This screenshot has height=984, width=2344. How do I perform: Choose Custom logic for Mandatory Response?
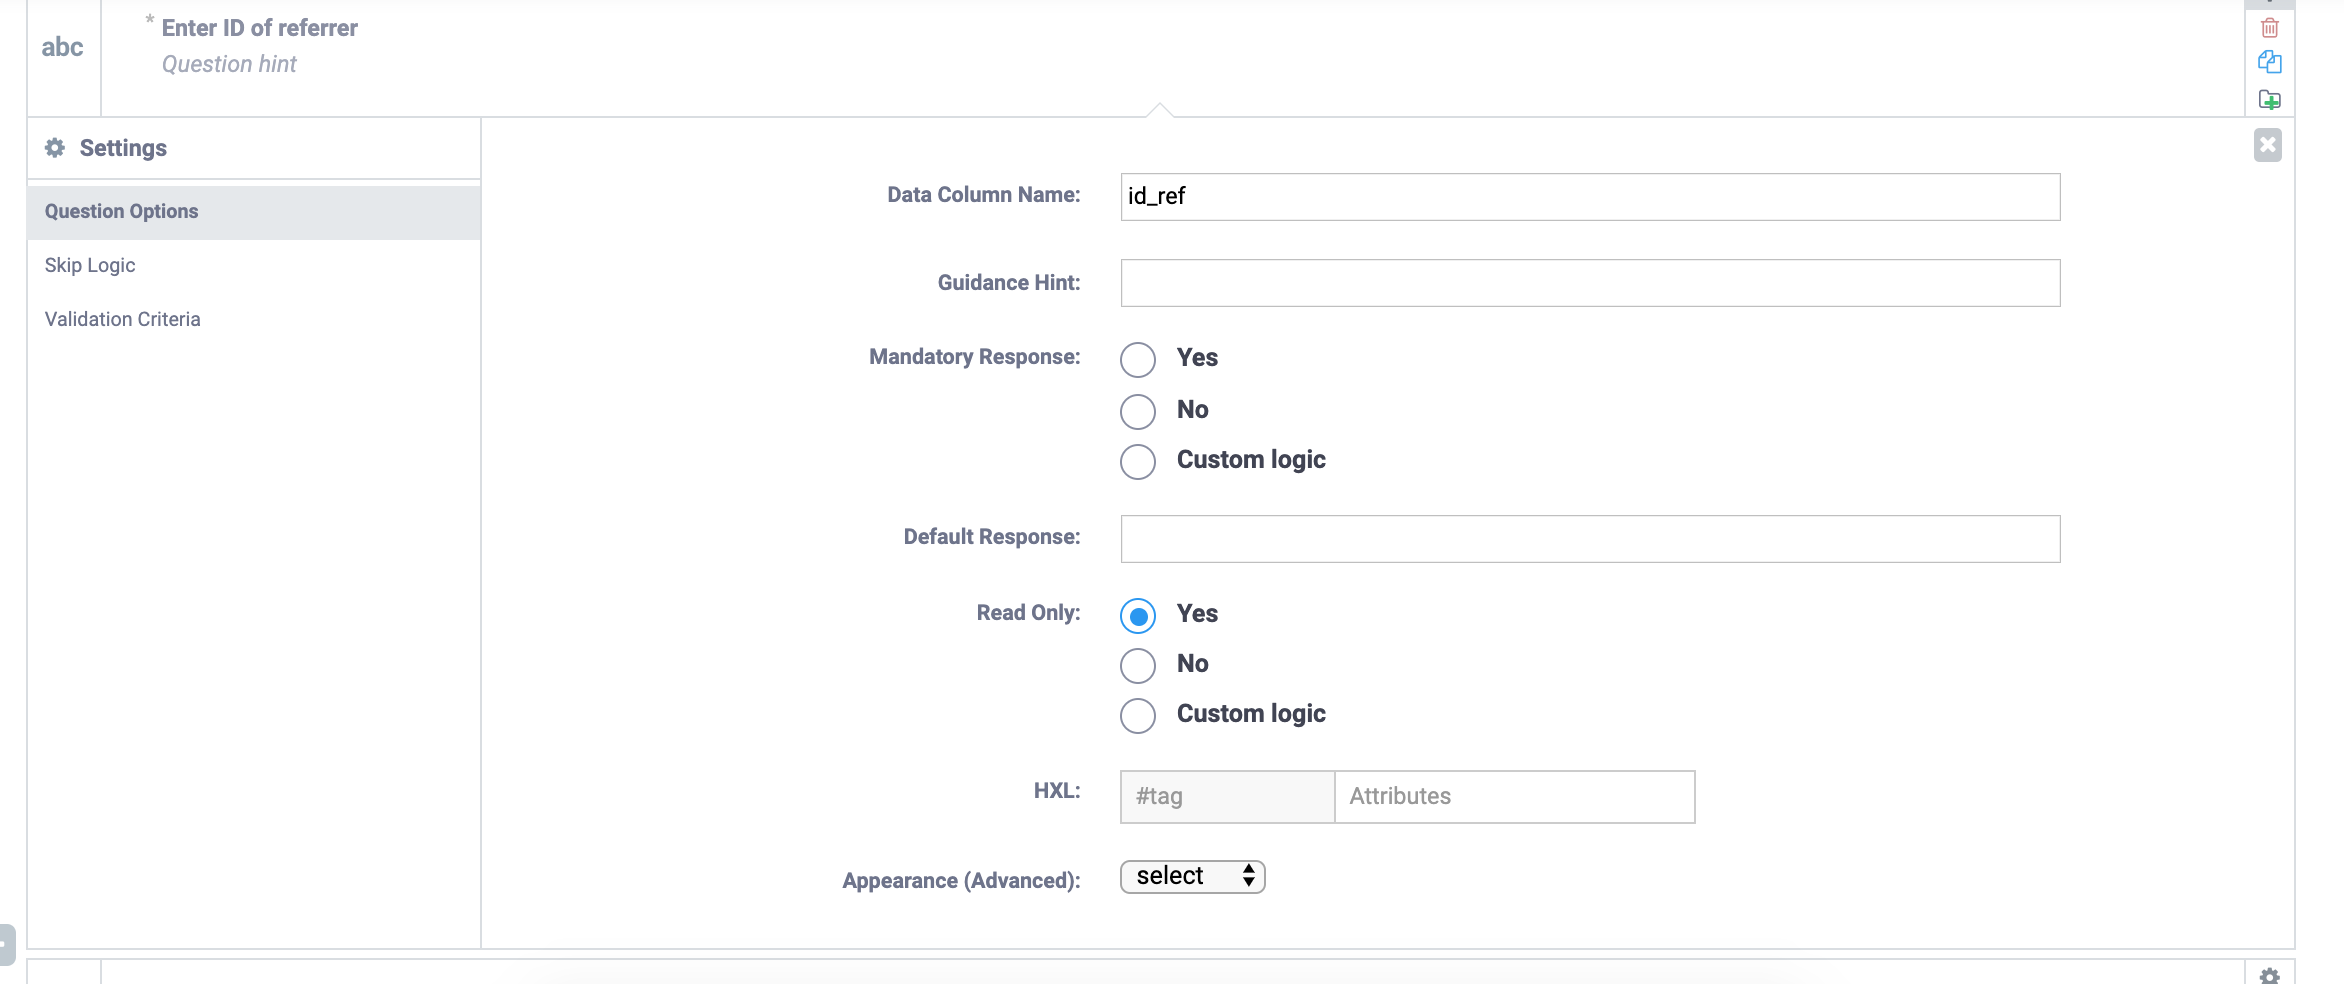click(1137, 462)
